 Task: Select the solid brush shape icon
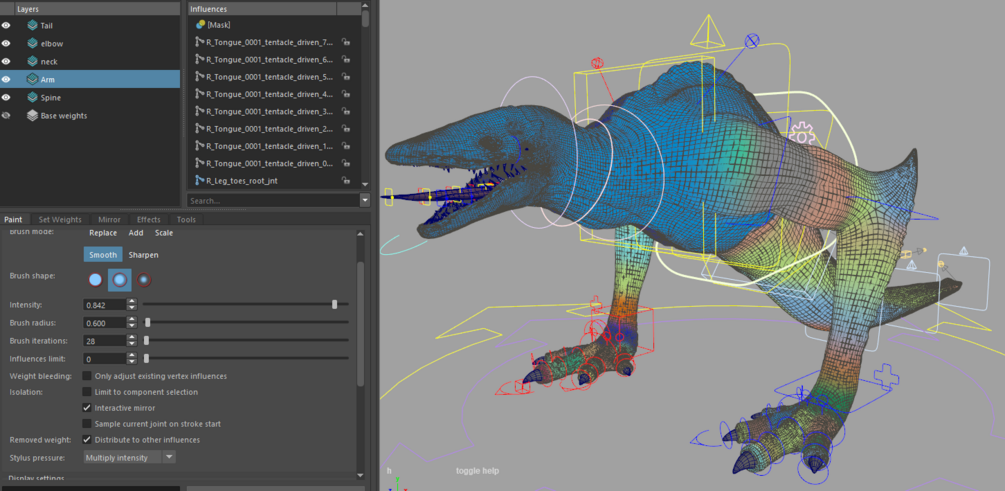(x=96, y=280)
